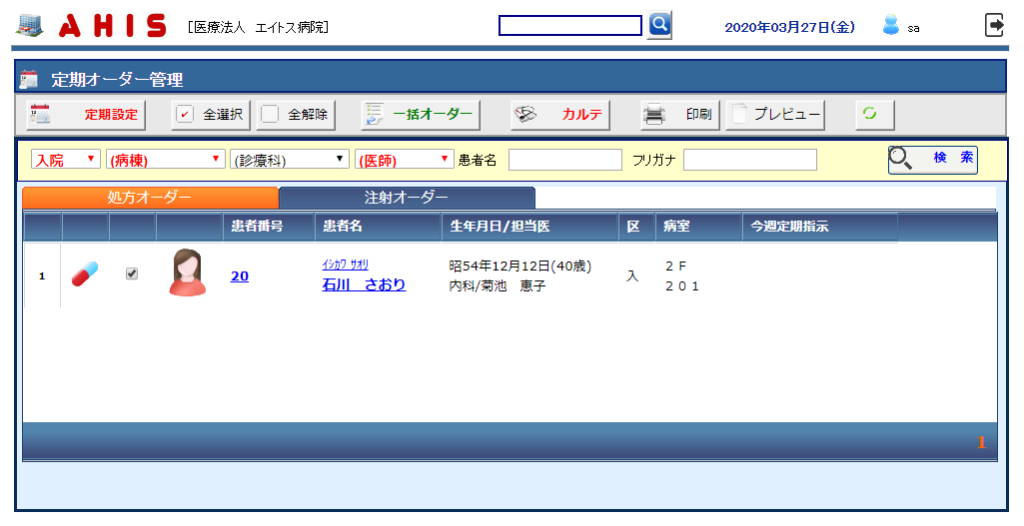The width and height of the screenshot is (1024, 526).
Task: Open the (病棟) ward dropdown
Action: pyautogui.click(x=166, y=160)
